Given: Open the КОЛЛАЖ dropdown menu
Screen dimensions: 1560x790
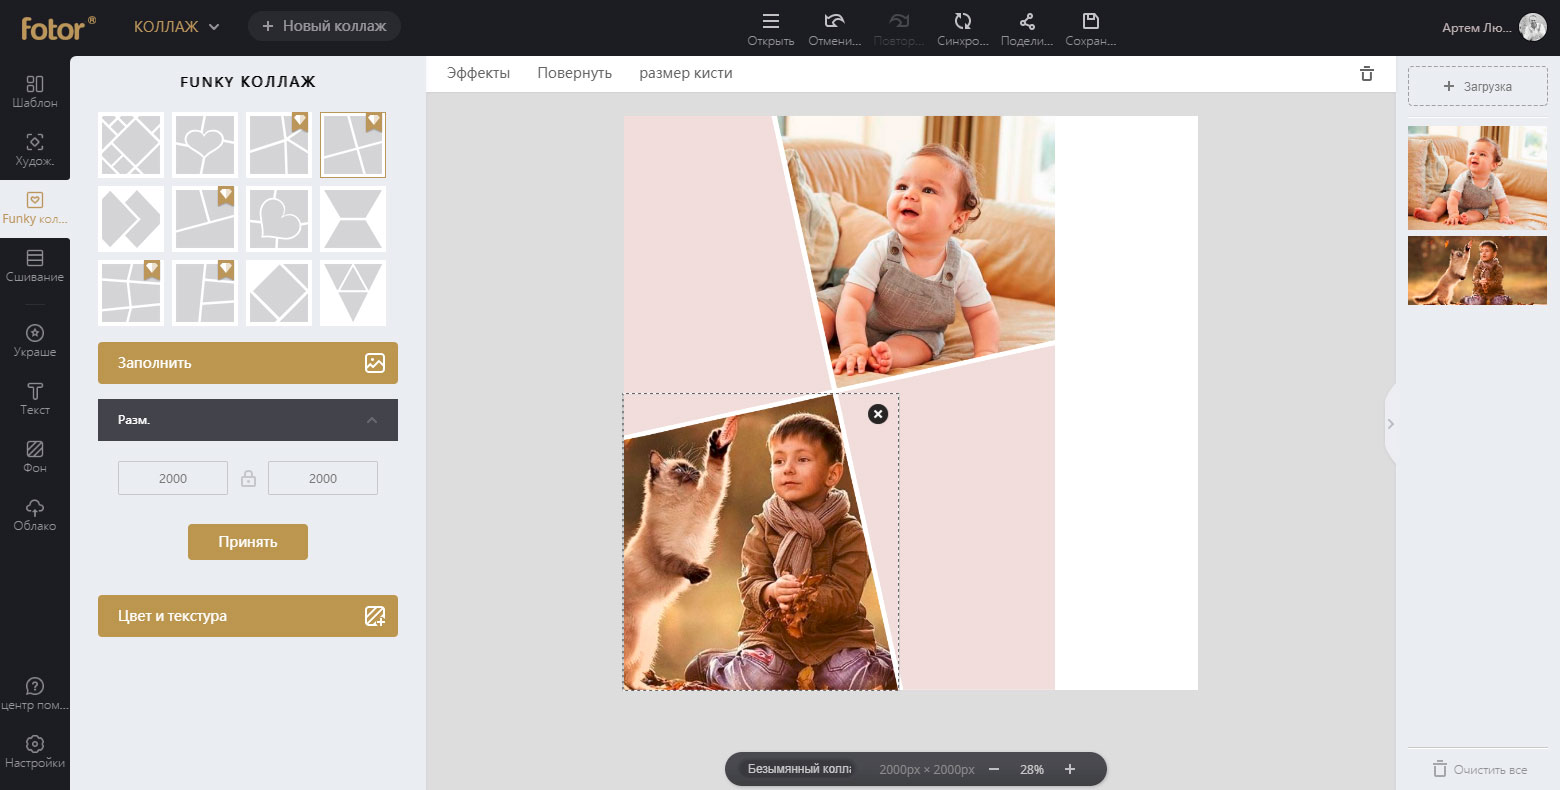Looking at the screenshot, I should 177,27.
